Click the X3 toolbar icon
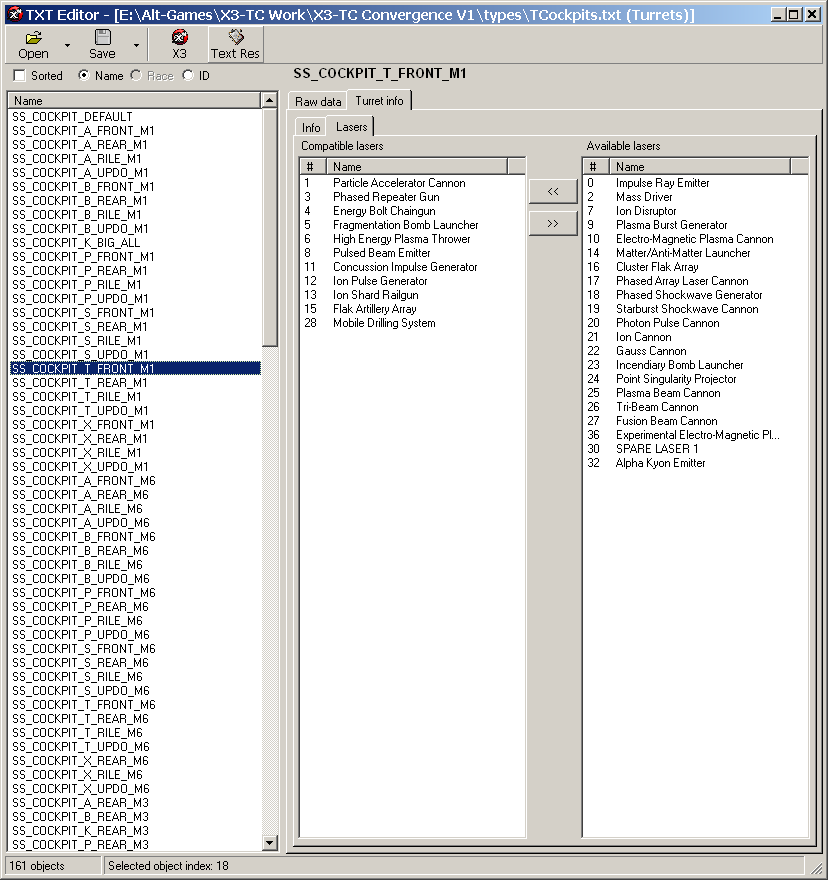This screenshot has width=828, height=880. 179,38
